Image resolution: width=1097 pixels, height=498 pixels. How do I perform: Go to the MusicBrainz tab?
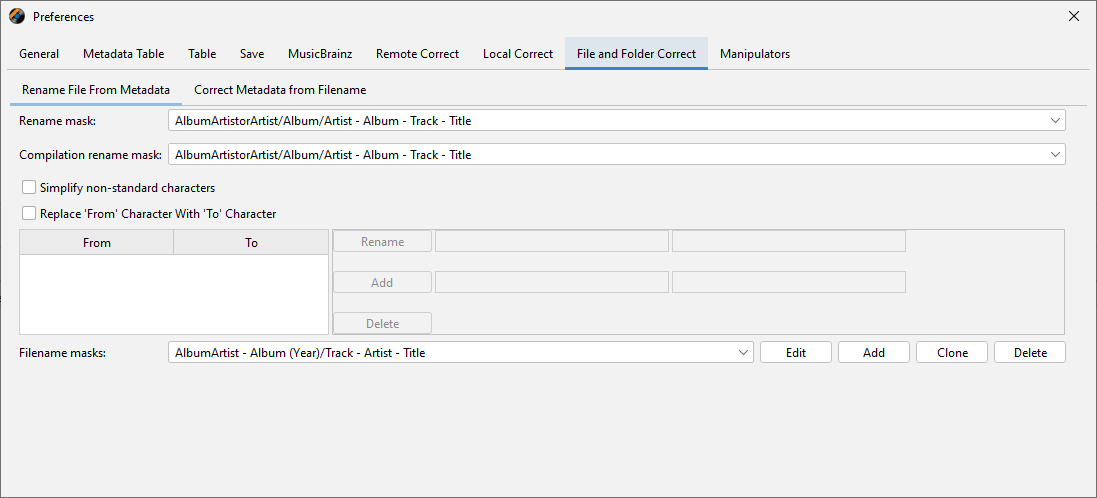(x=319, y=54)
